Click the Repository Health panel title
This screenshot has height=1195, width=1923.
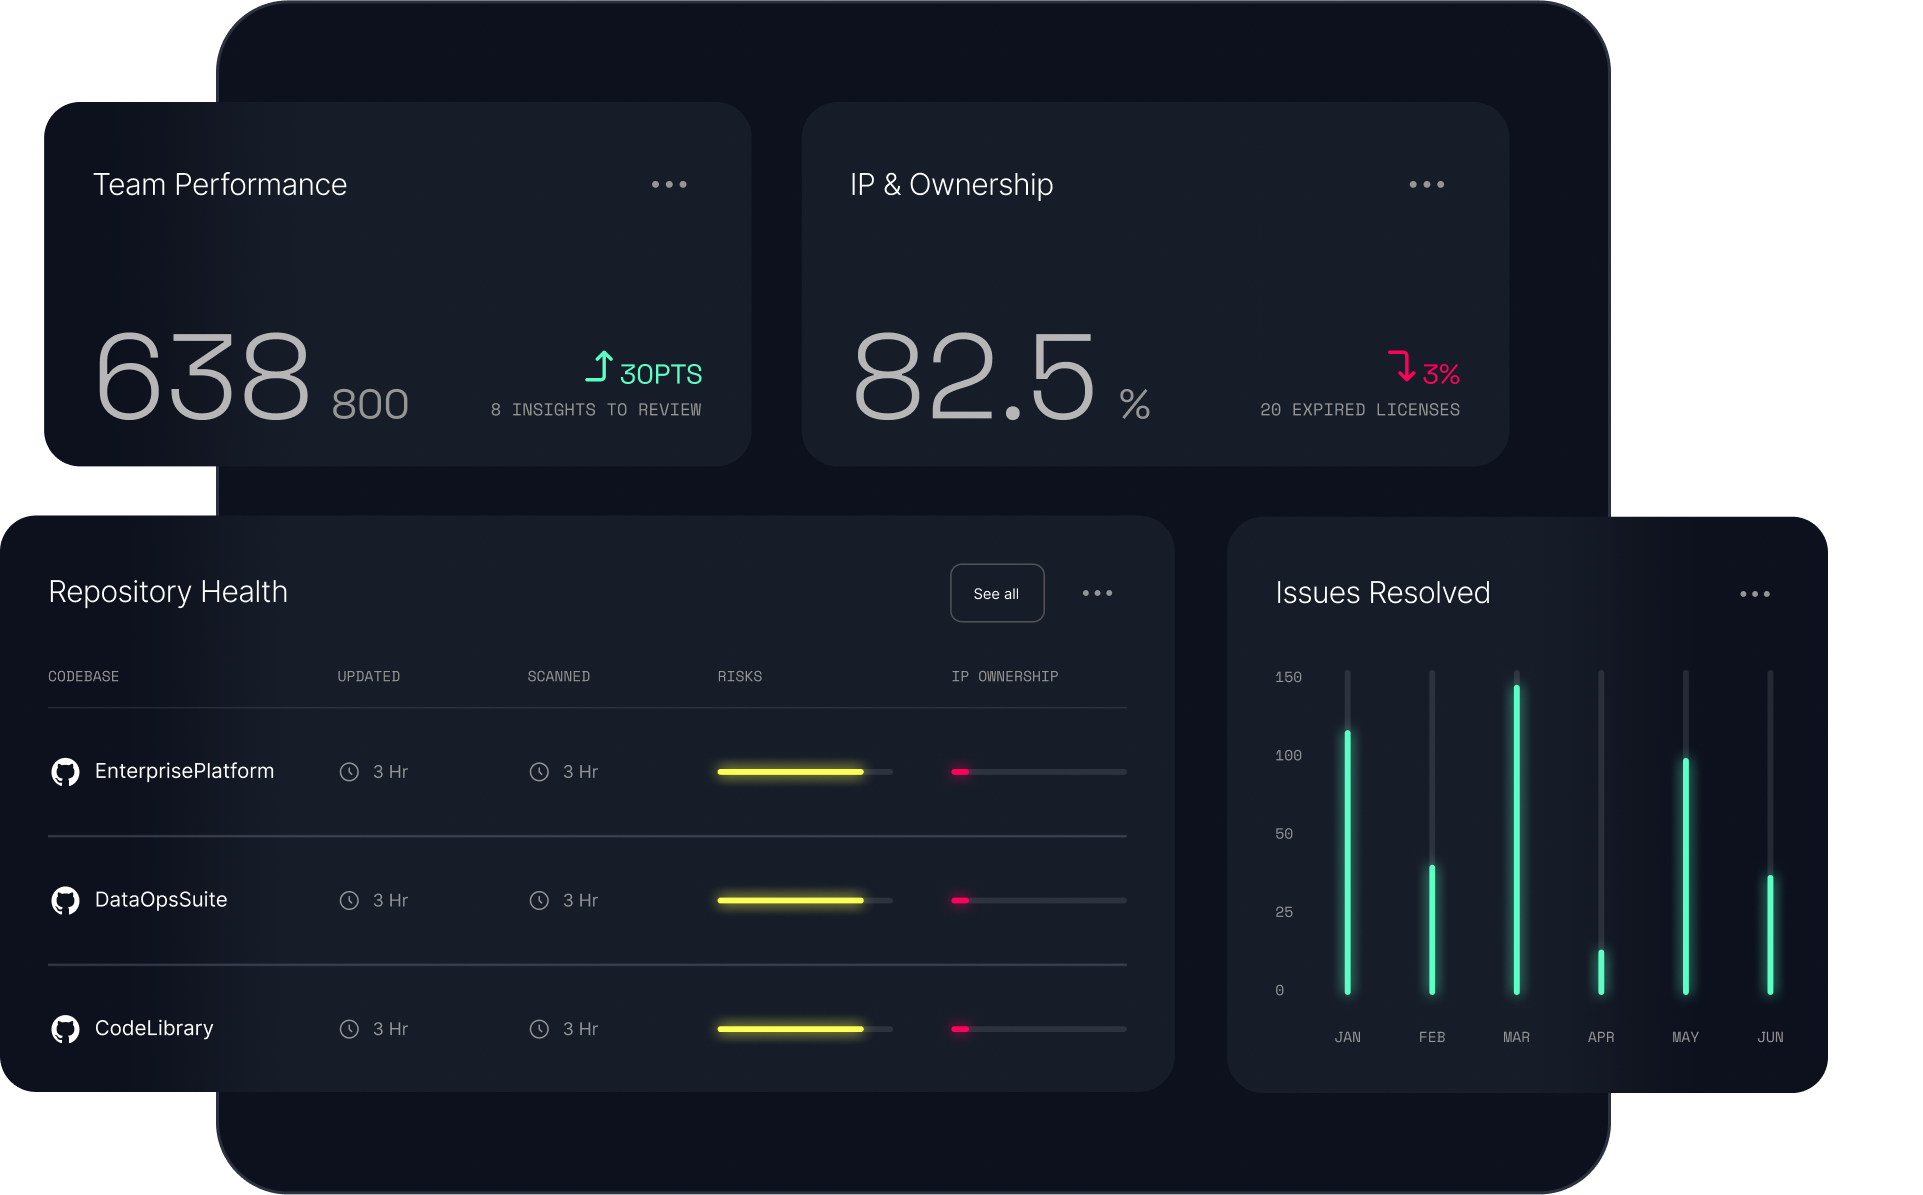(168, 592)
